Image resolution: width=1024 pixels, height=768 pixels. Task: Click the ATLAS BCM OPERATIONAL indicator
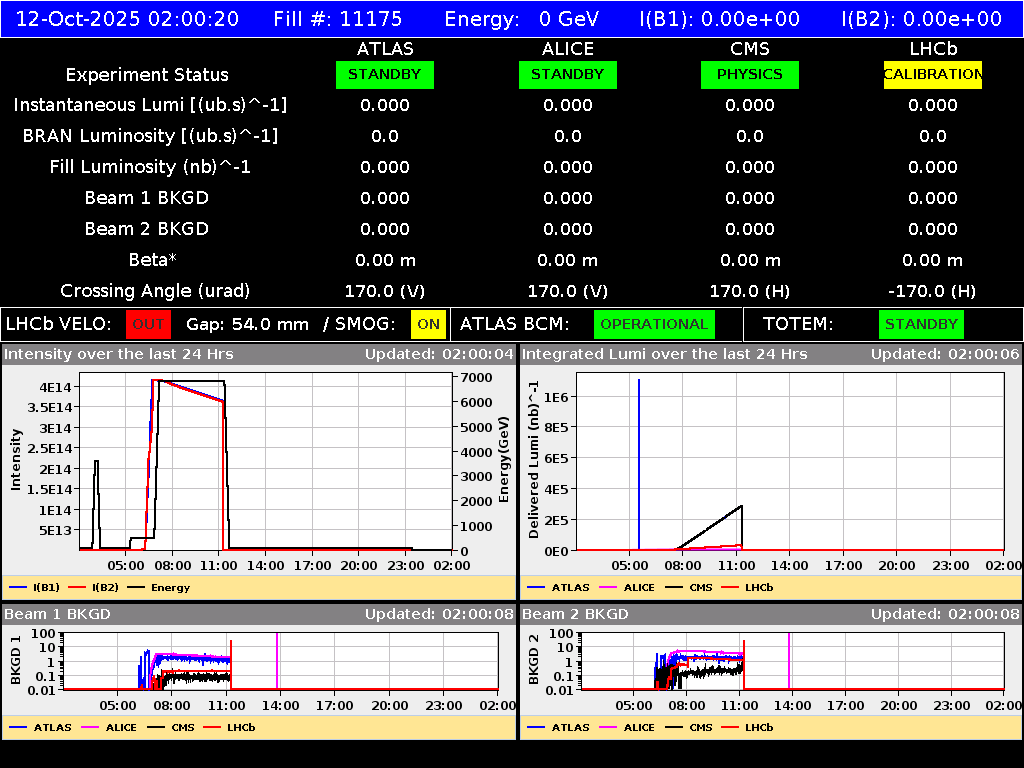click(x=654, y=324)
